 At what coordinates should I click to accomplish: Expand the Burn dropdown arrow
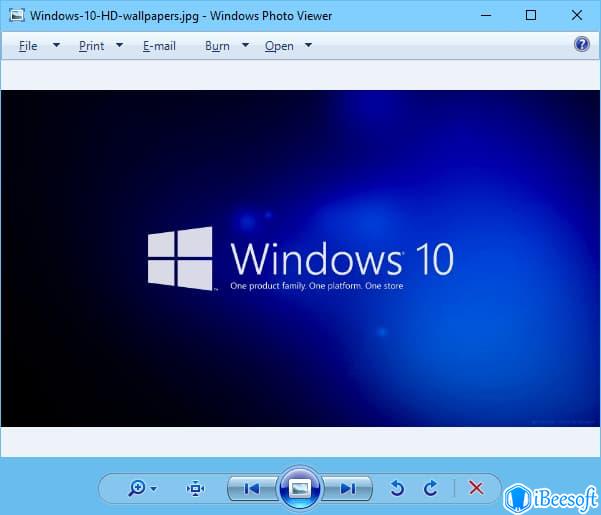coord(245,45)
